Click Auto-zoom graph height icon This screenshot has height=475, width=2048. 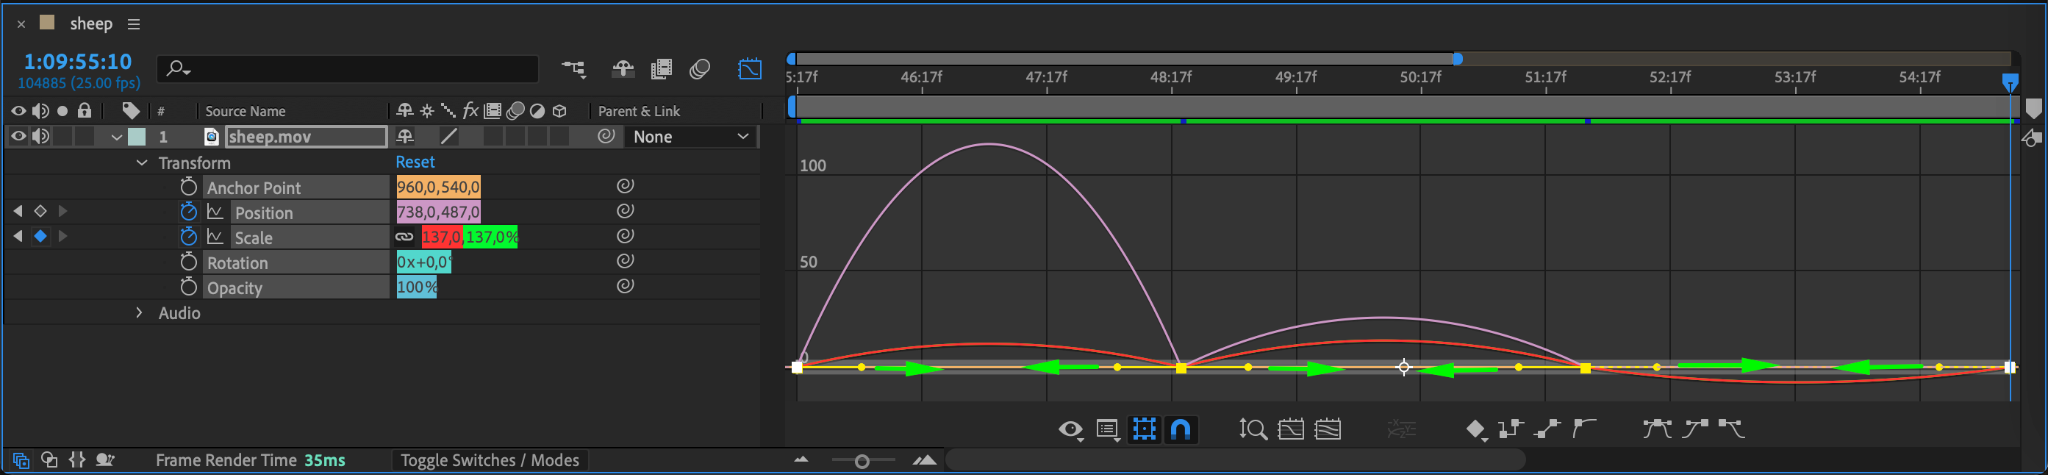(x=1252, y=429)
